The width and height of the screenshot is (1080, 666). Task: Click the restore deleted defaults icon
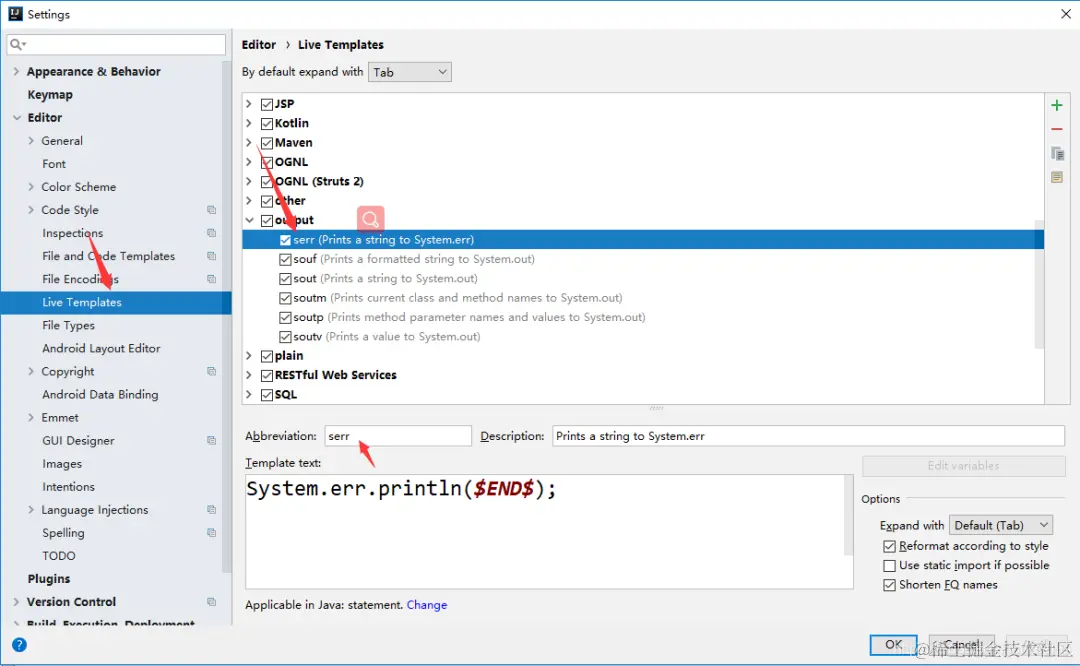click(1057, 177)
